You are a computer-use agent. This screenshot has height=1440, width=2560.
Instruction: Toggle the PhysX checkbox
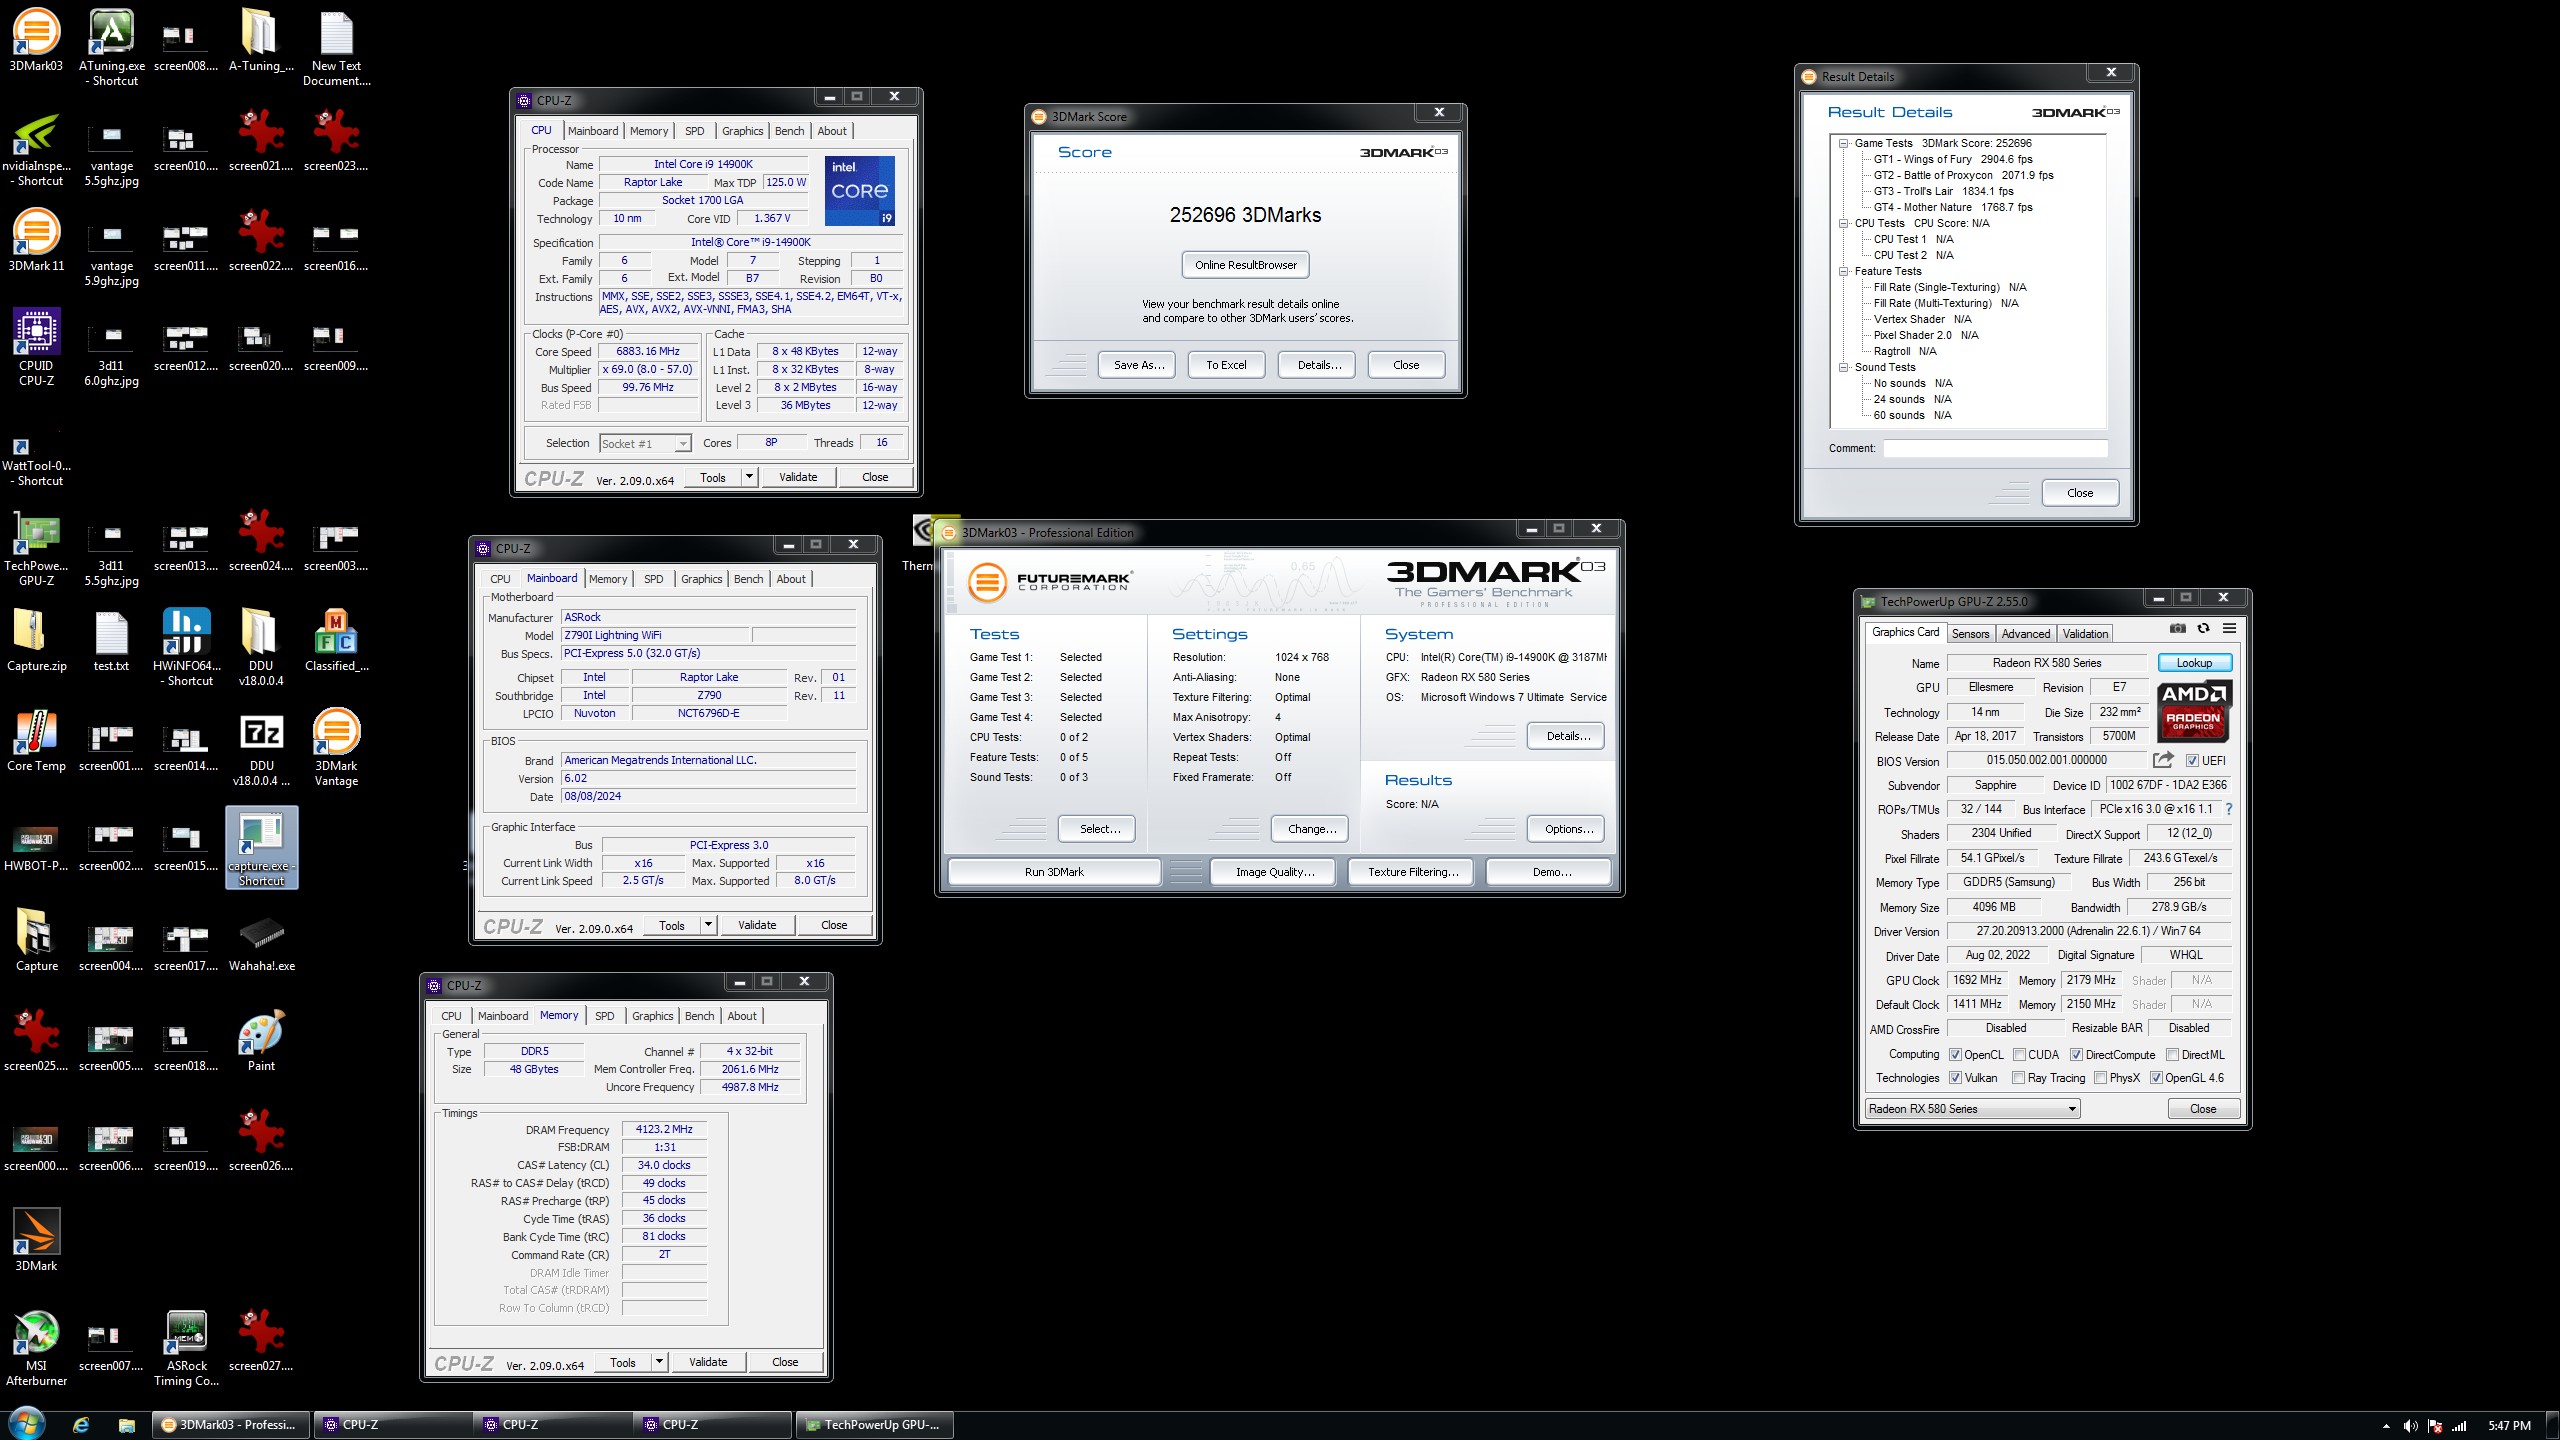coord(2100,1077)
